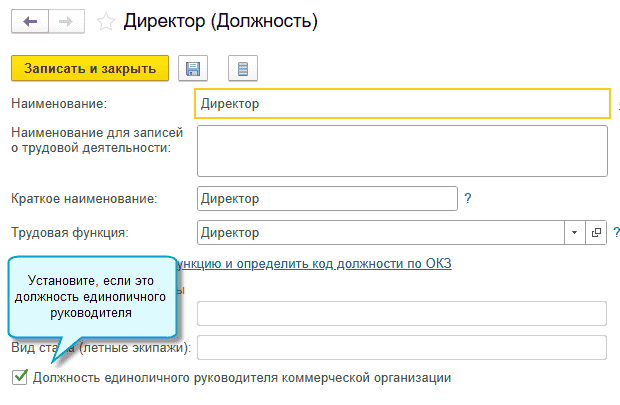Click into the Наименование field
The height and width of the screenshot is (405, 620).
tap(402, 103)
